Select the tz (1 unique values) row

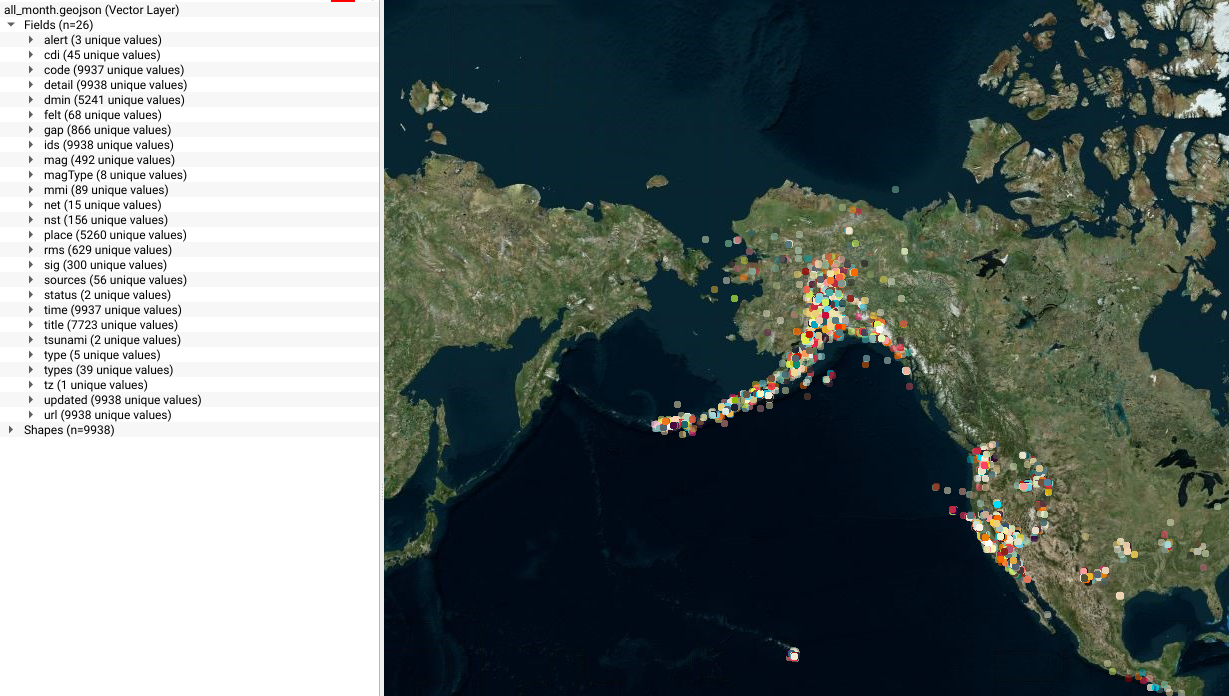95,385
